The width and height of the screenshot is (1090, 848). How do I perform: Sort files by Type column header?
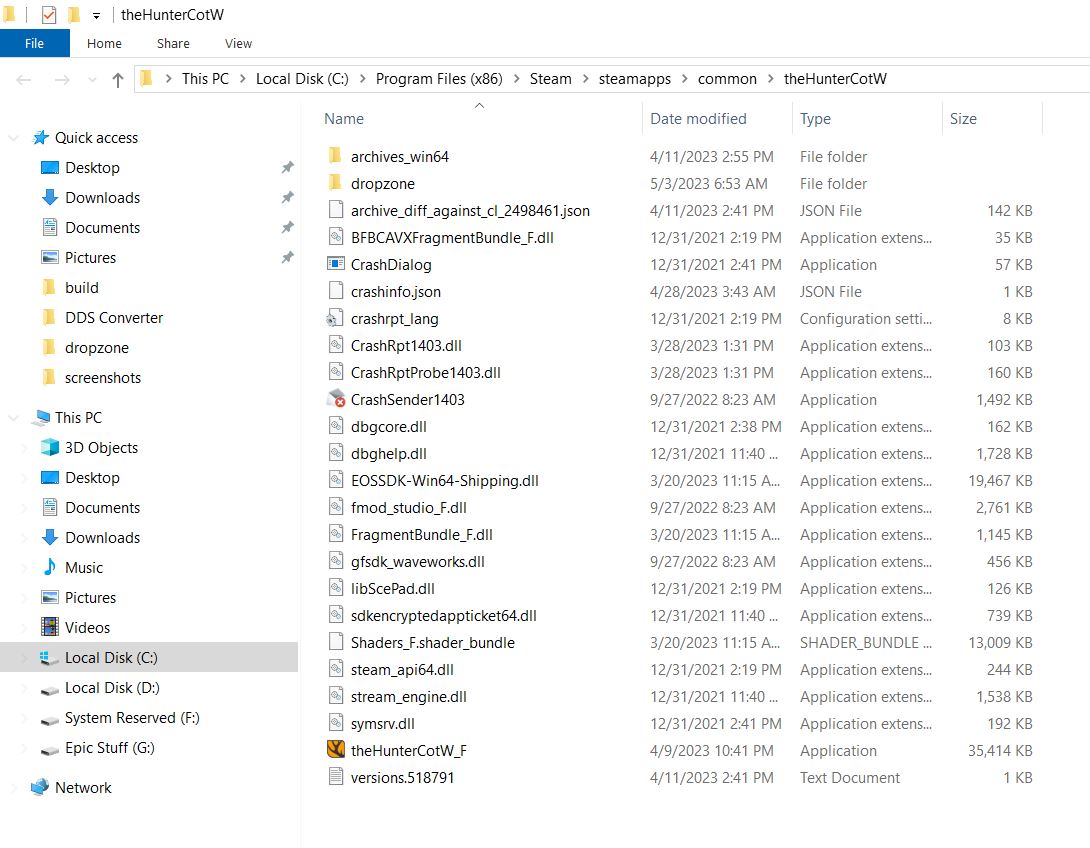(867, 118)
